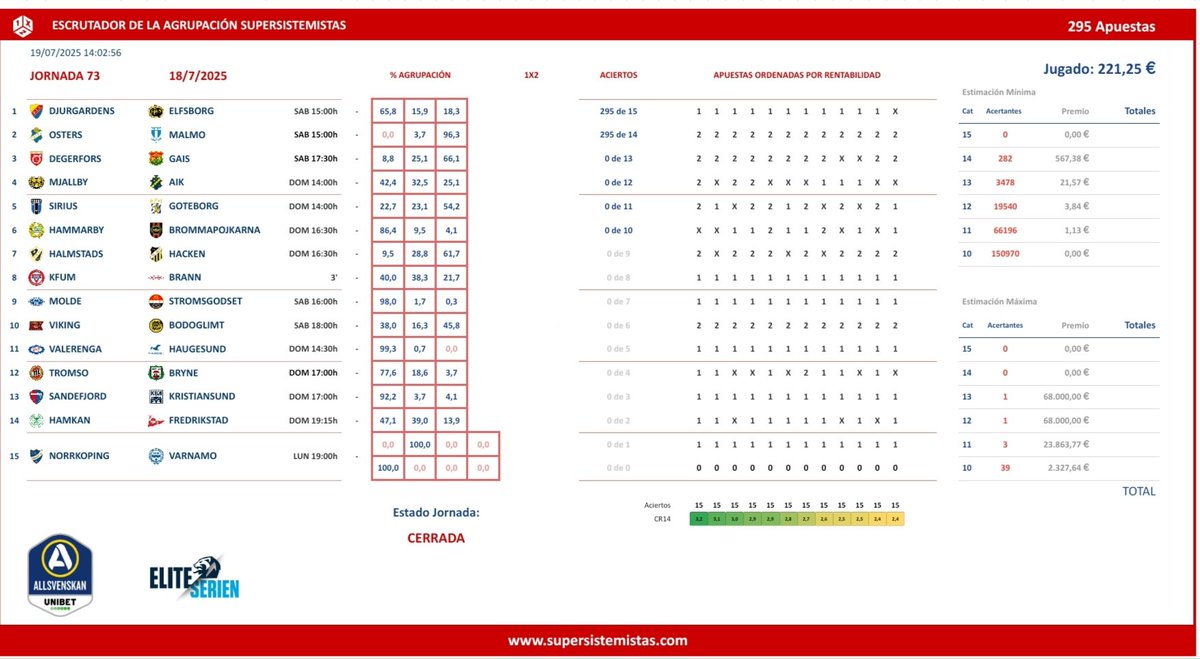Screen dimensions: 1200x659
Task: Click the 567,38 € prize value
Action: click(1070, 158)
